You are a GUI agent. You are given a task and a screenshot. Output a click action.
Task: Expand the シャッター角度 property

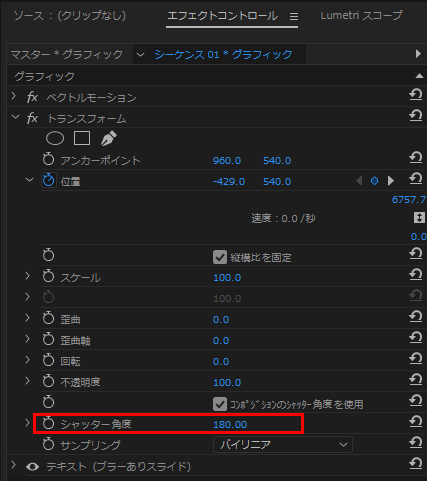point(27,423)
